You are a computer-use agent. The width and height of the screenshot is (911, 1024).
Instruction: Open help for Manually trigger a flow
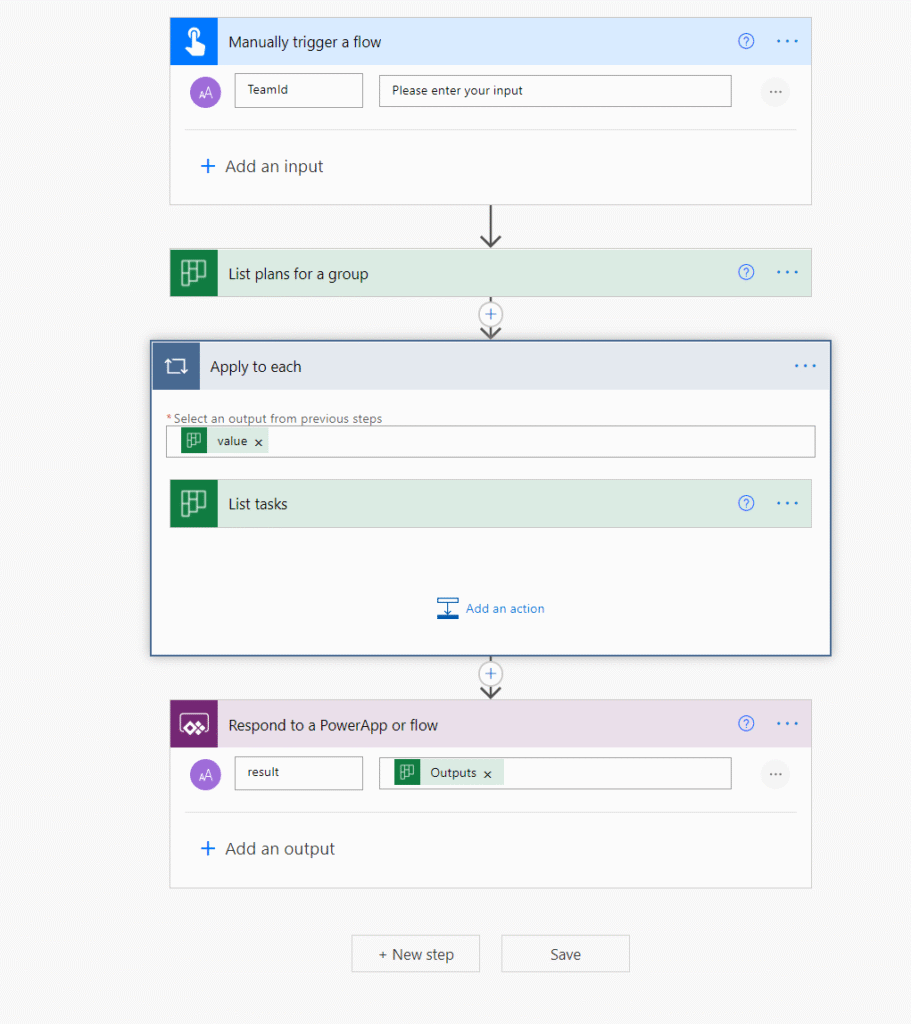click(x=746, y=41)
